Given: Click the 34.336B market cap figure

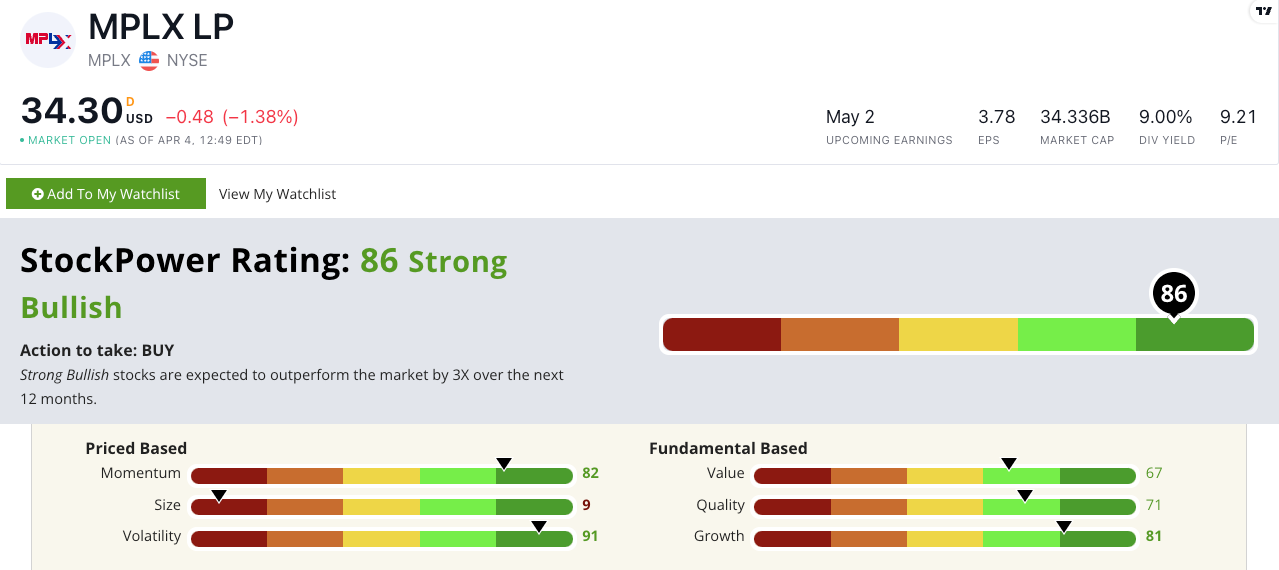Looking at the screenshot, I should click(1076, 117).
